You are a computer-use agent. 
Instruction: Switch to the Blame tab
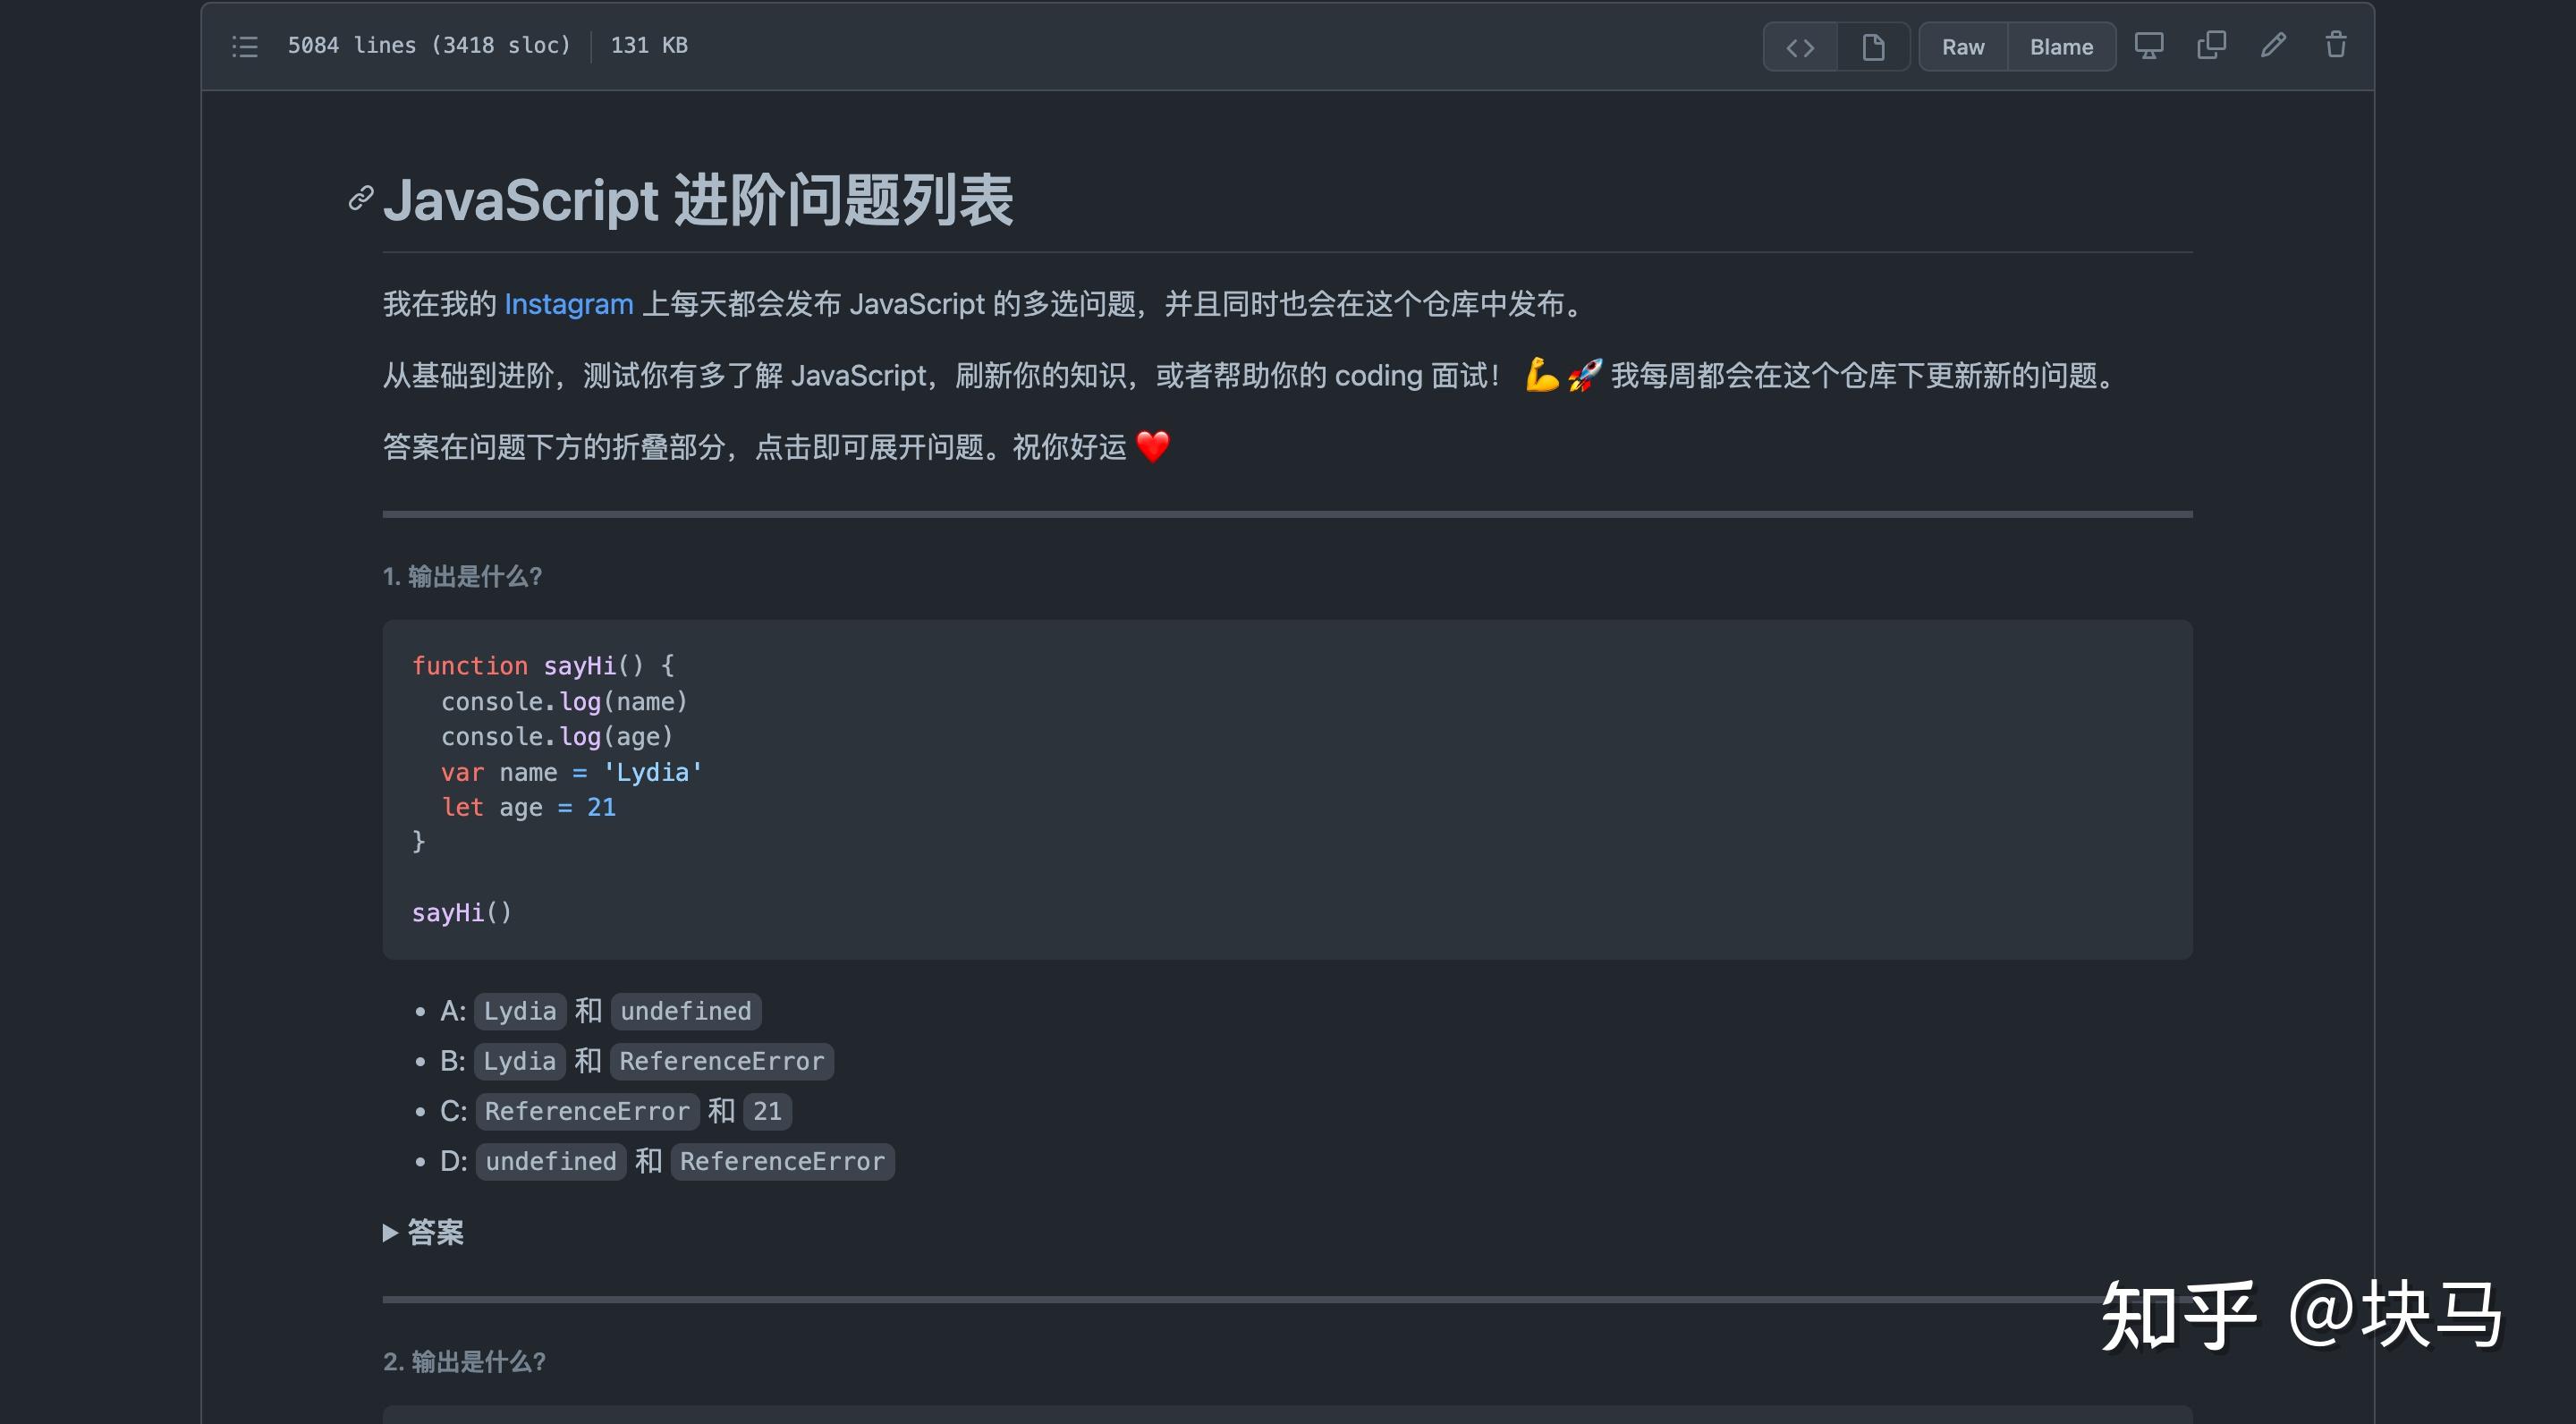[2060, 46]
